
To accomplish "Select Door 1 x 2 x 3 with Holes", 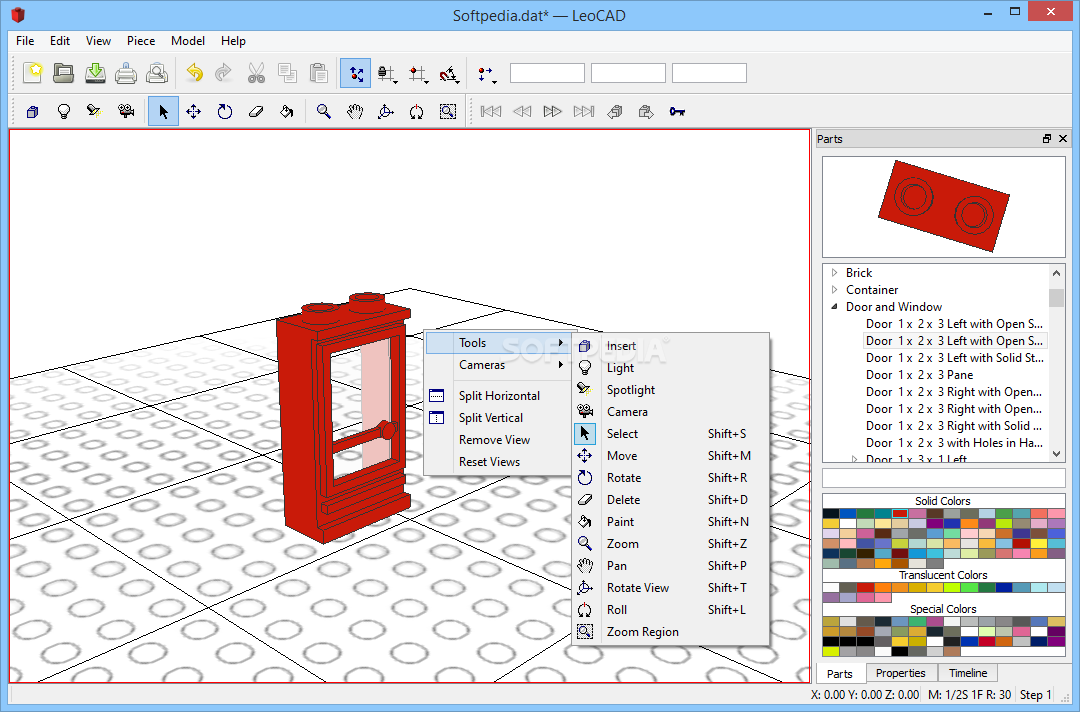I will (x=954, y=443).
